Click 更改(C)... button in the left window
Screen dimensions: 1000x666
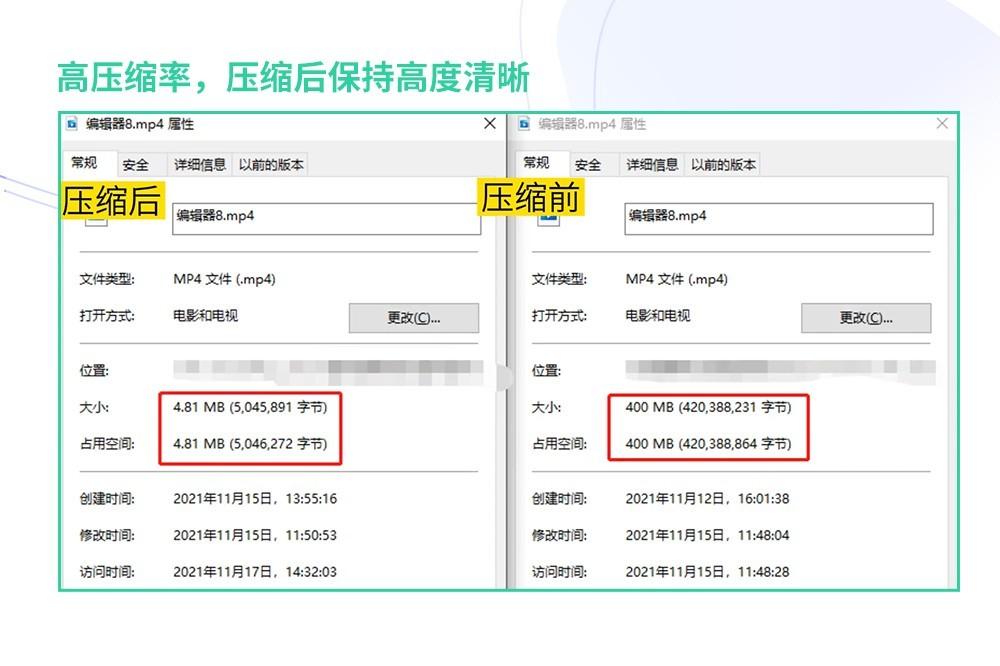pyautogui.click(x=414, y=318)
